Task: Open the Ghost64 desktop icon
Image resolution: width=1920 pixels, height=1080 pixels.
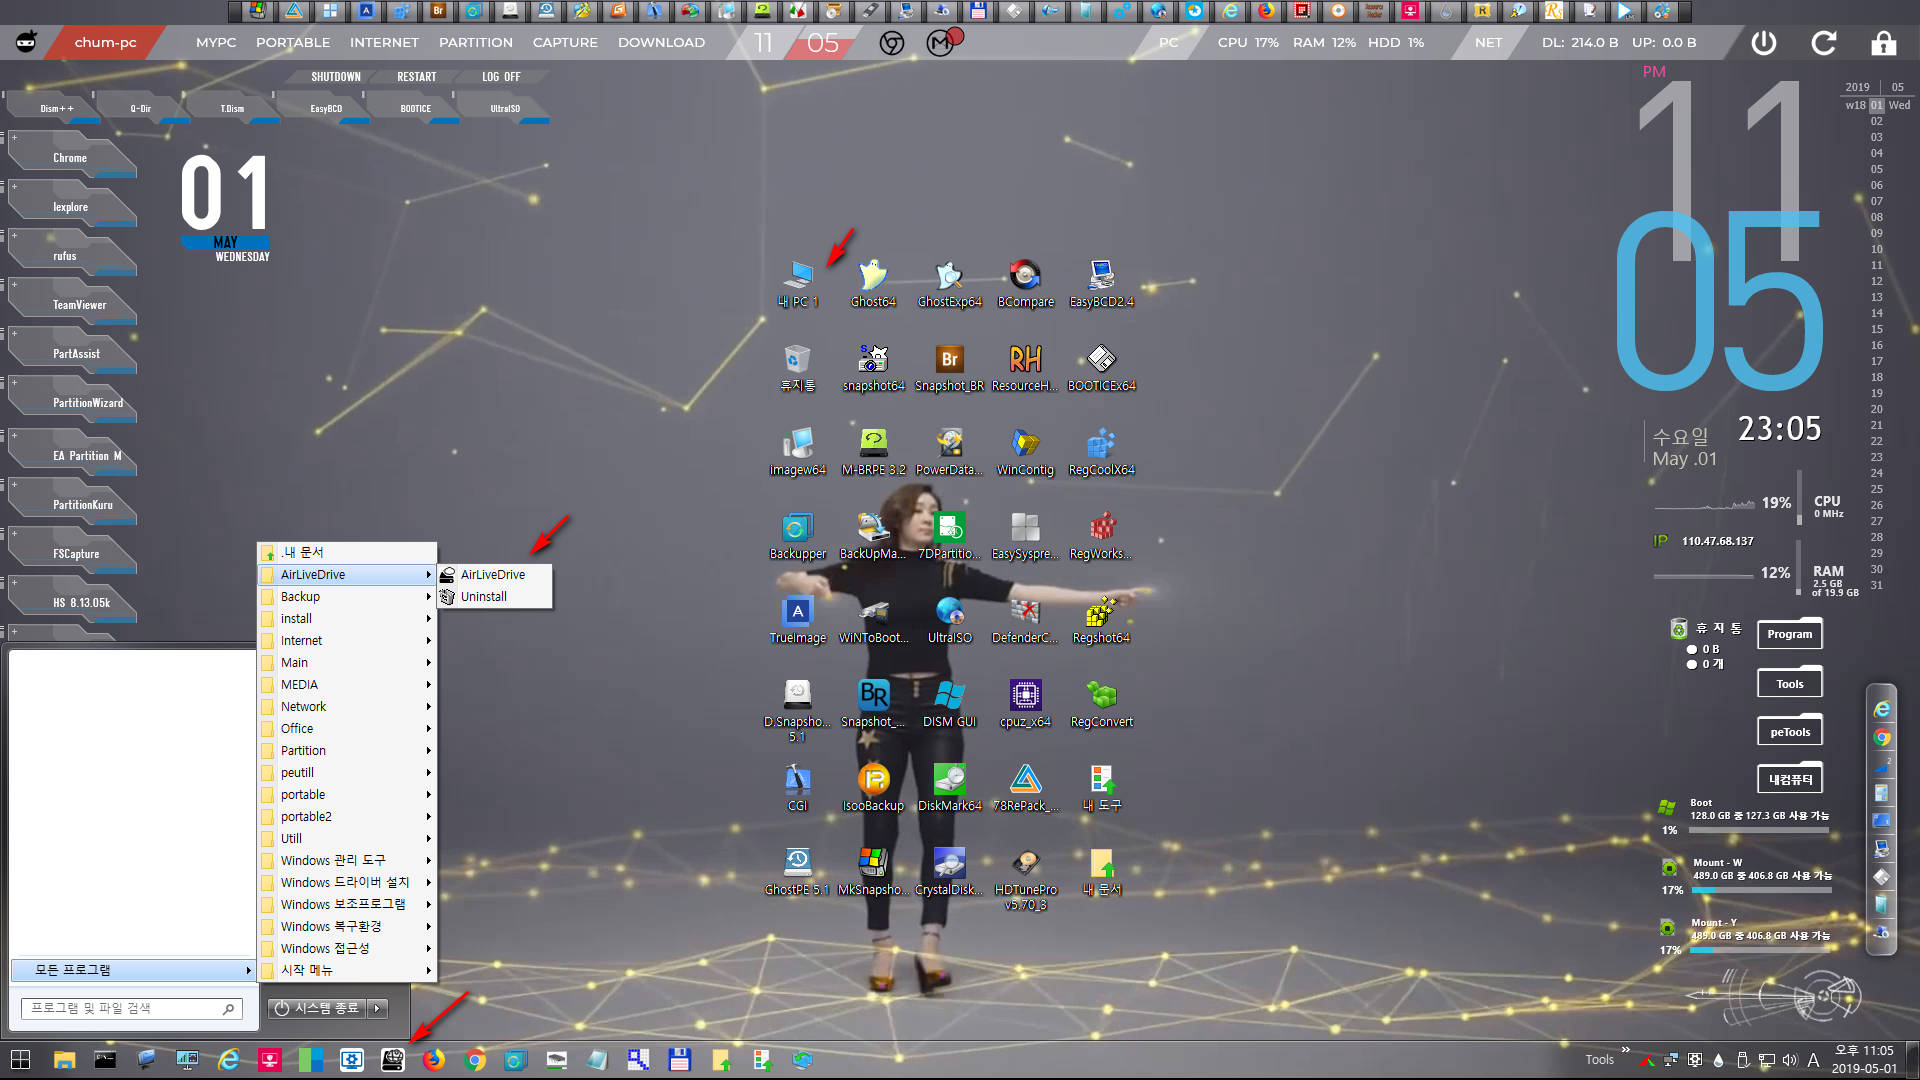Action: coord(873,283)
